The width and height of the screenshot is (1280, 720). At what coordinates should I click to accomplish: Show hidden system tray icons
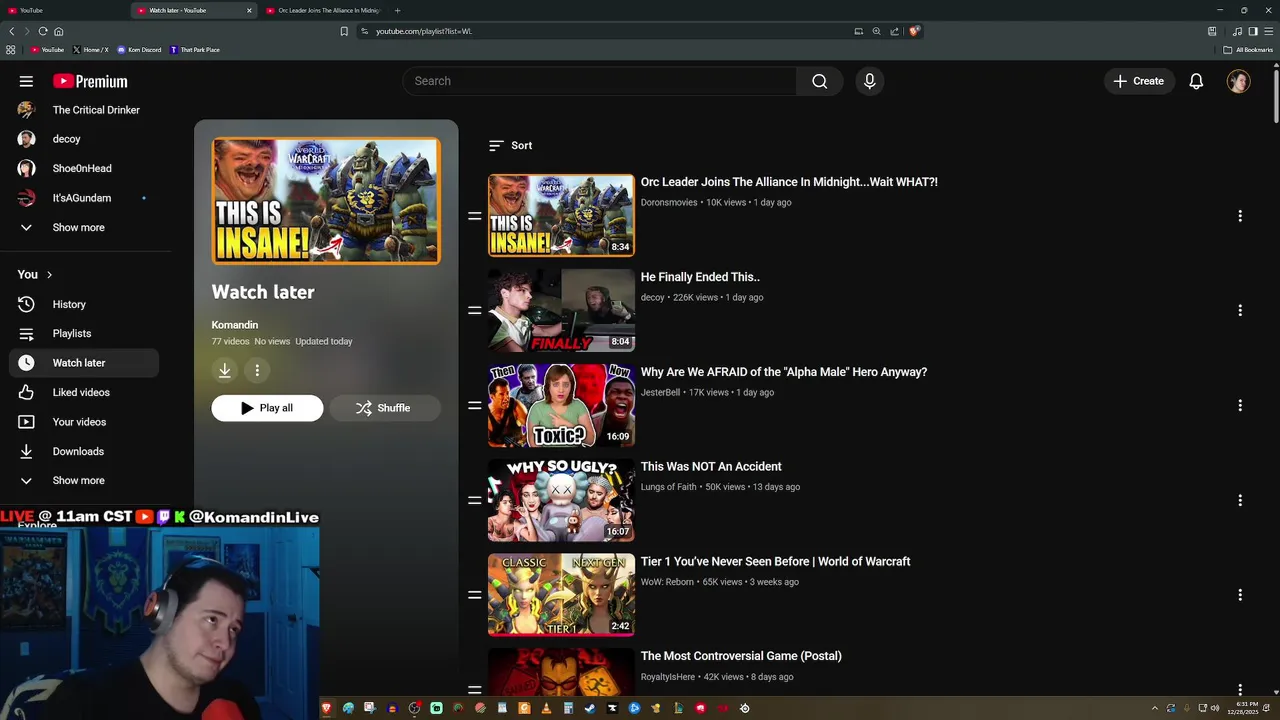point(1155,708)
